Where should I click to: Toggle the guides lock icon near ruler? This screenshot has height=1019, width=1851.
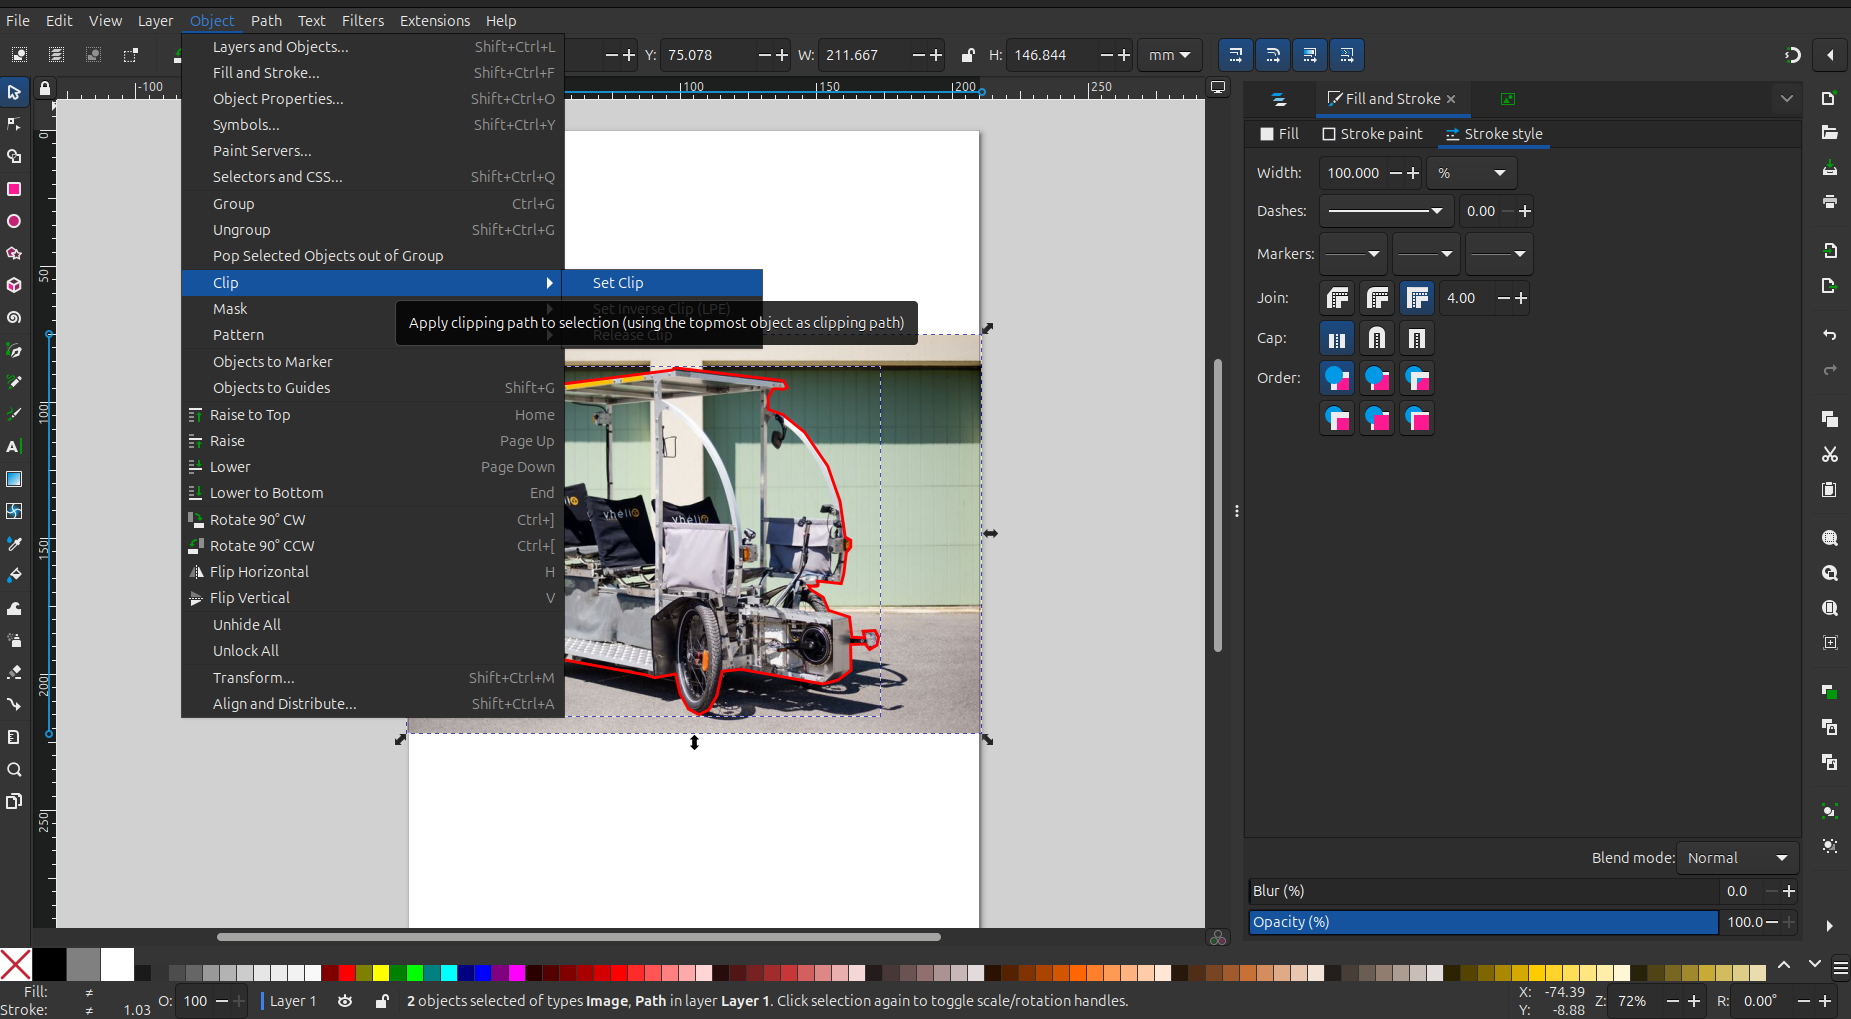(44, 89)
